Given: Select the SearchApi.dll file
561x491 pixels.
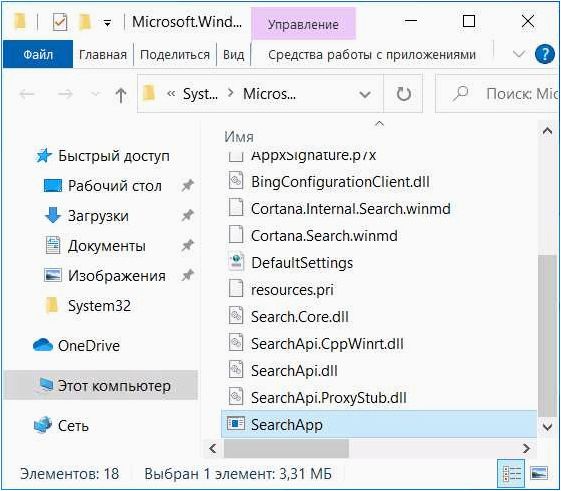Looking at the screenshot, I should click(x=294, y=371).
